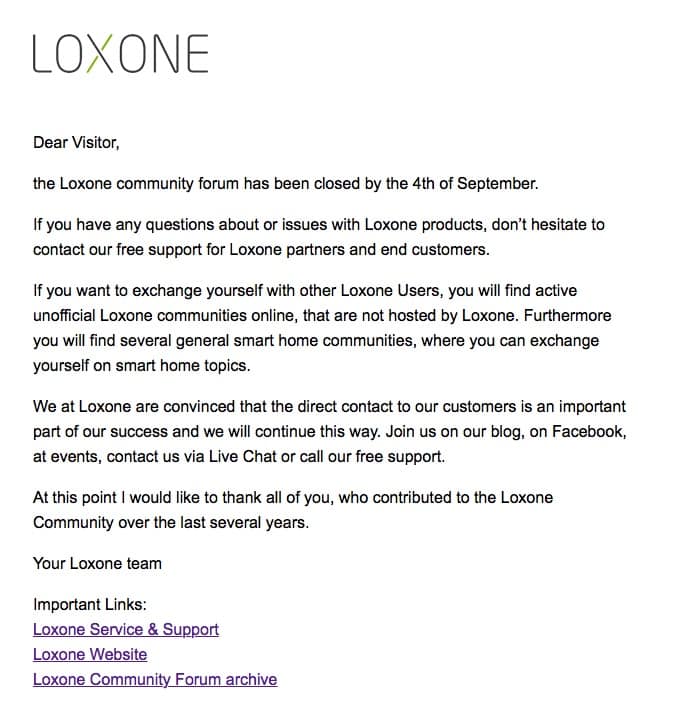Open the Loxone Community Forum archive link

point(155,679)
